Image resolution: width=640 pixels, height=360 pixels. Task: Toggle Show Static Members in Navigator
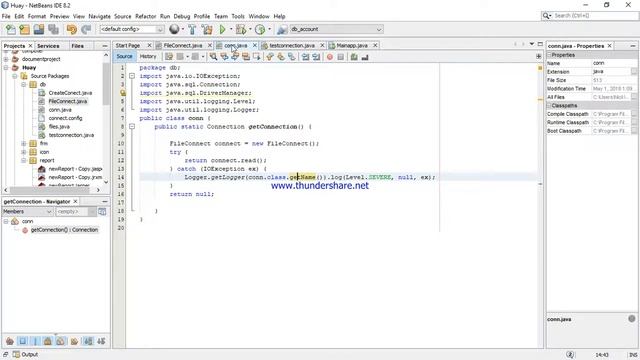[35, 341]
